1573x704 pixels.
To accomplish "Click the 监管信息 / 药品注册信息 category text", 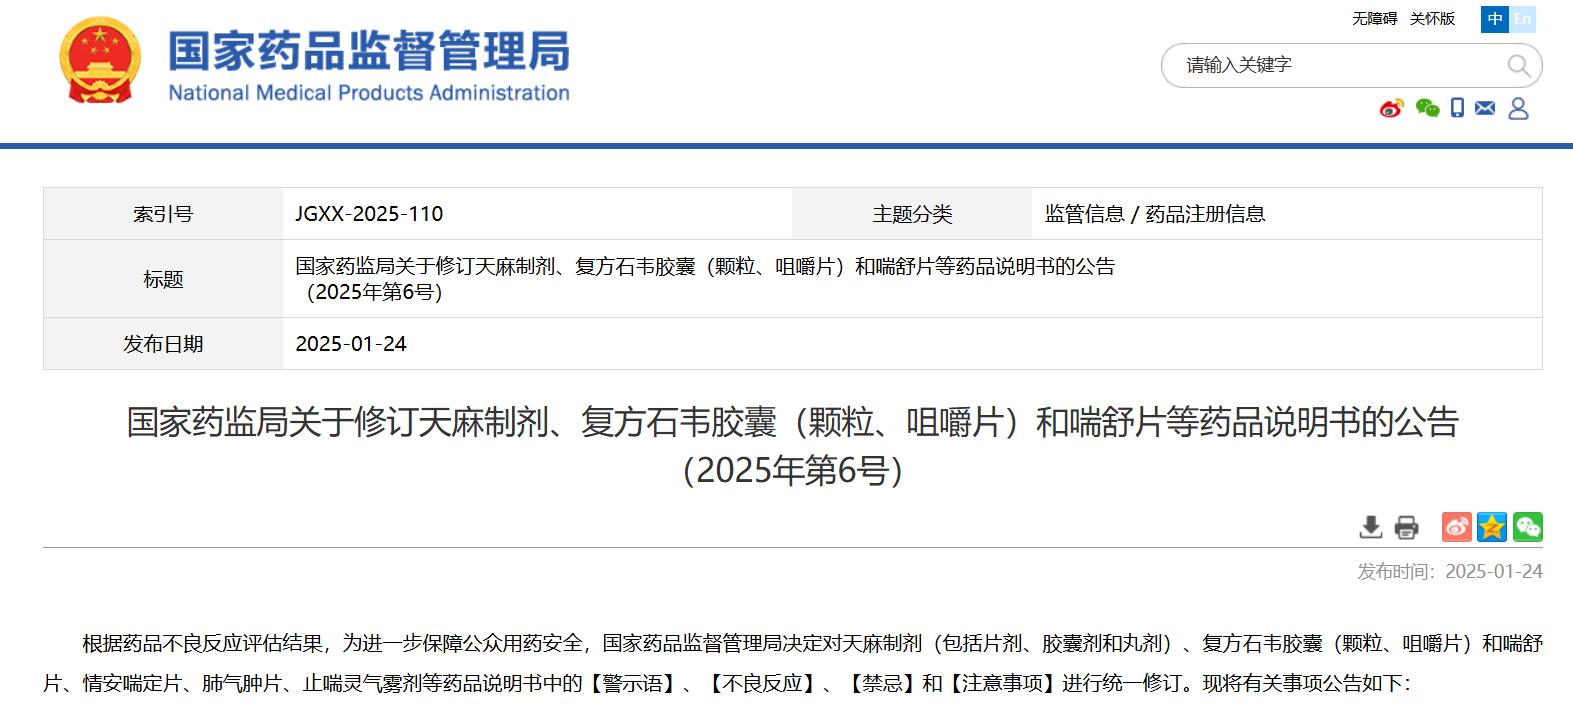I will [1154, 214].
